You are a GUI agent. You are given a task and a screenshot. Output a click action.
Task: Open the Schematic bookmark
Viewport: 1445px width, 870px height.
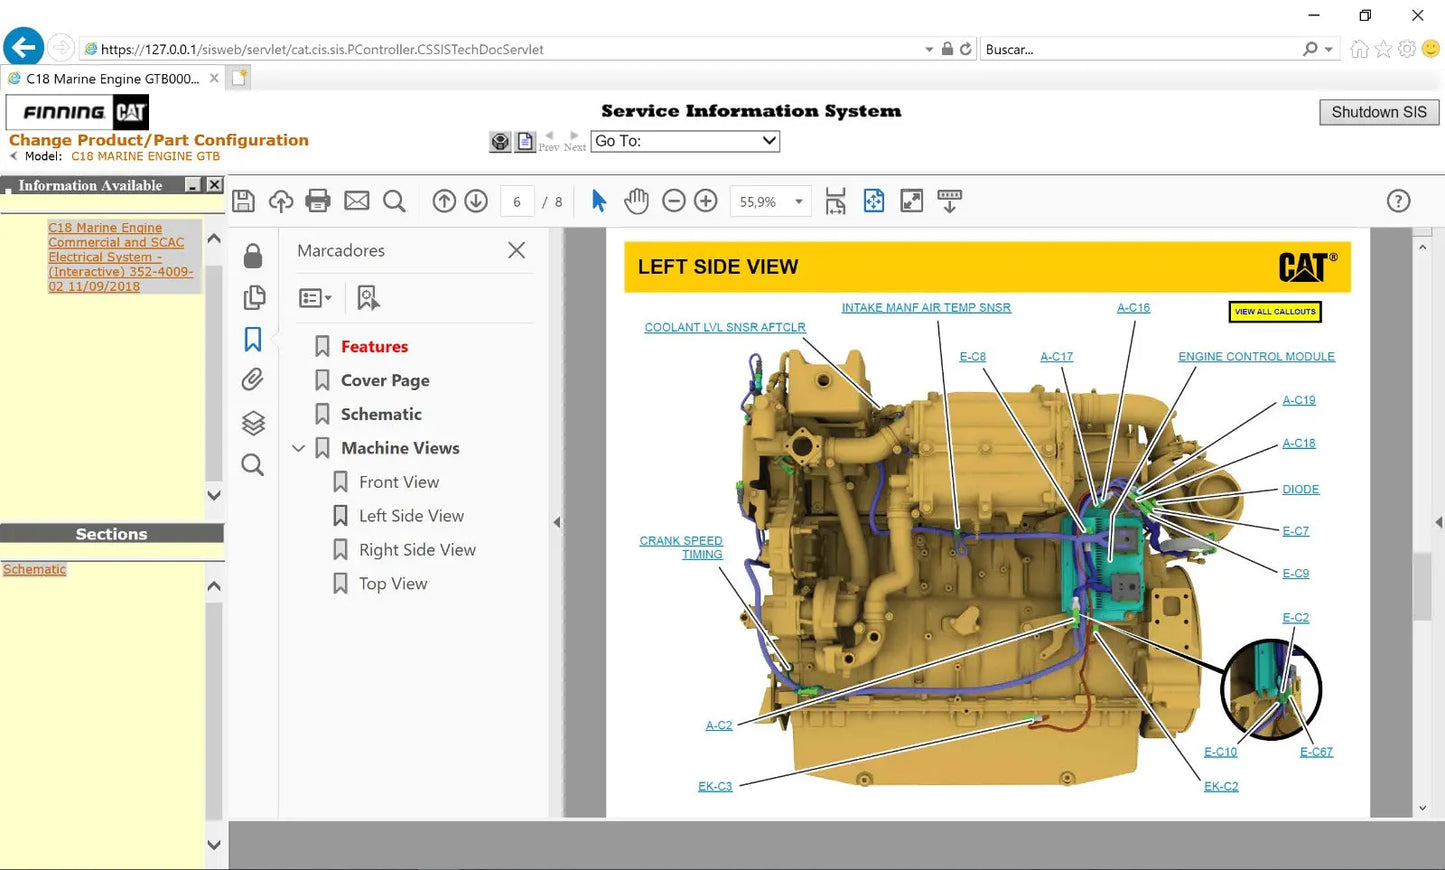pos(381,414)
